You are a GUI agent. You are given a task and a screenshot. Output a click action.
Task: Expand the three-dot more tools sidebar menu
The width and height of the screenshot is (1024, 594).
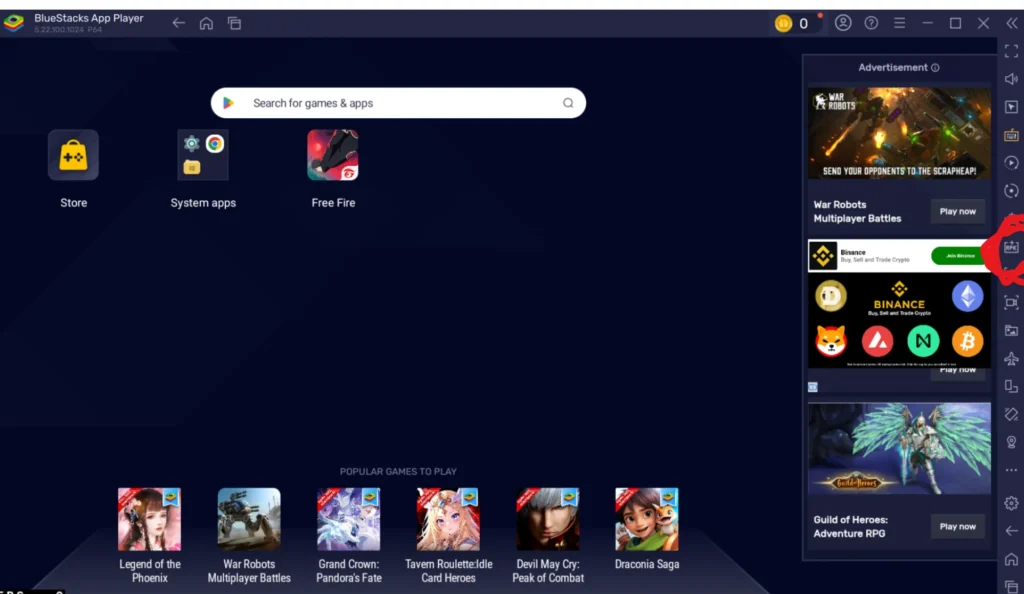[x=1011, y=470]
